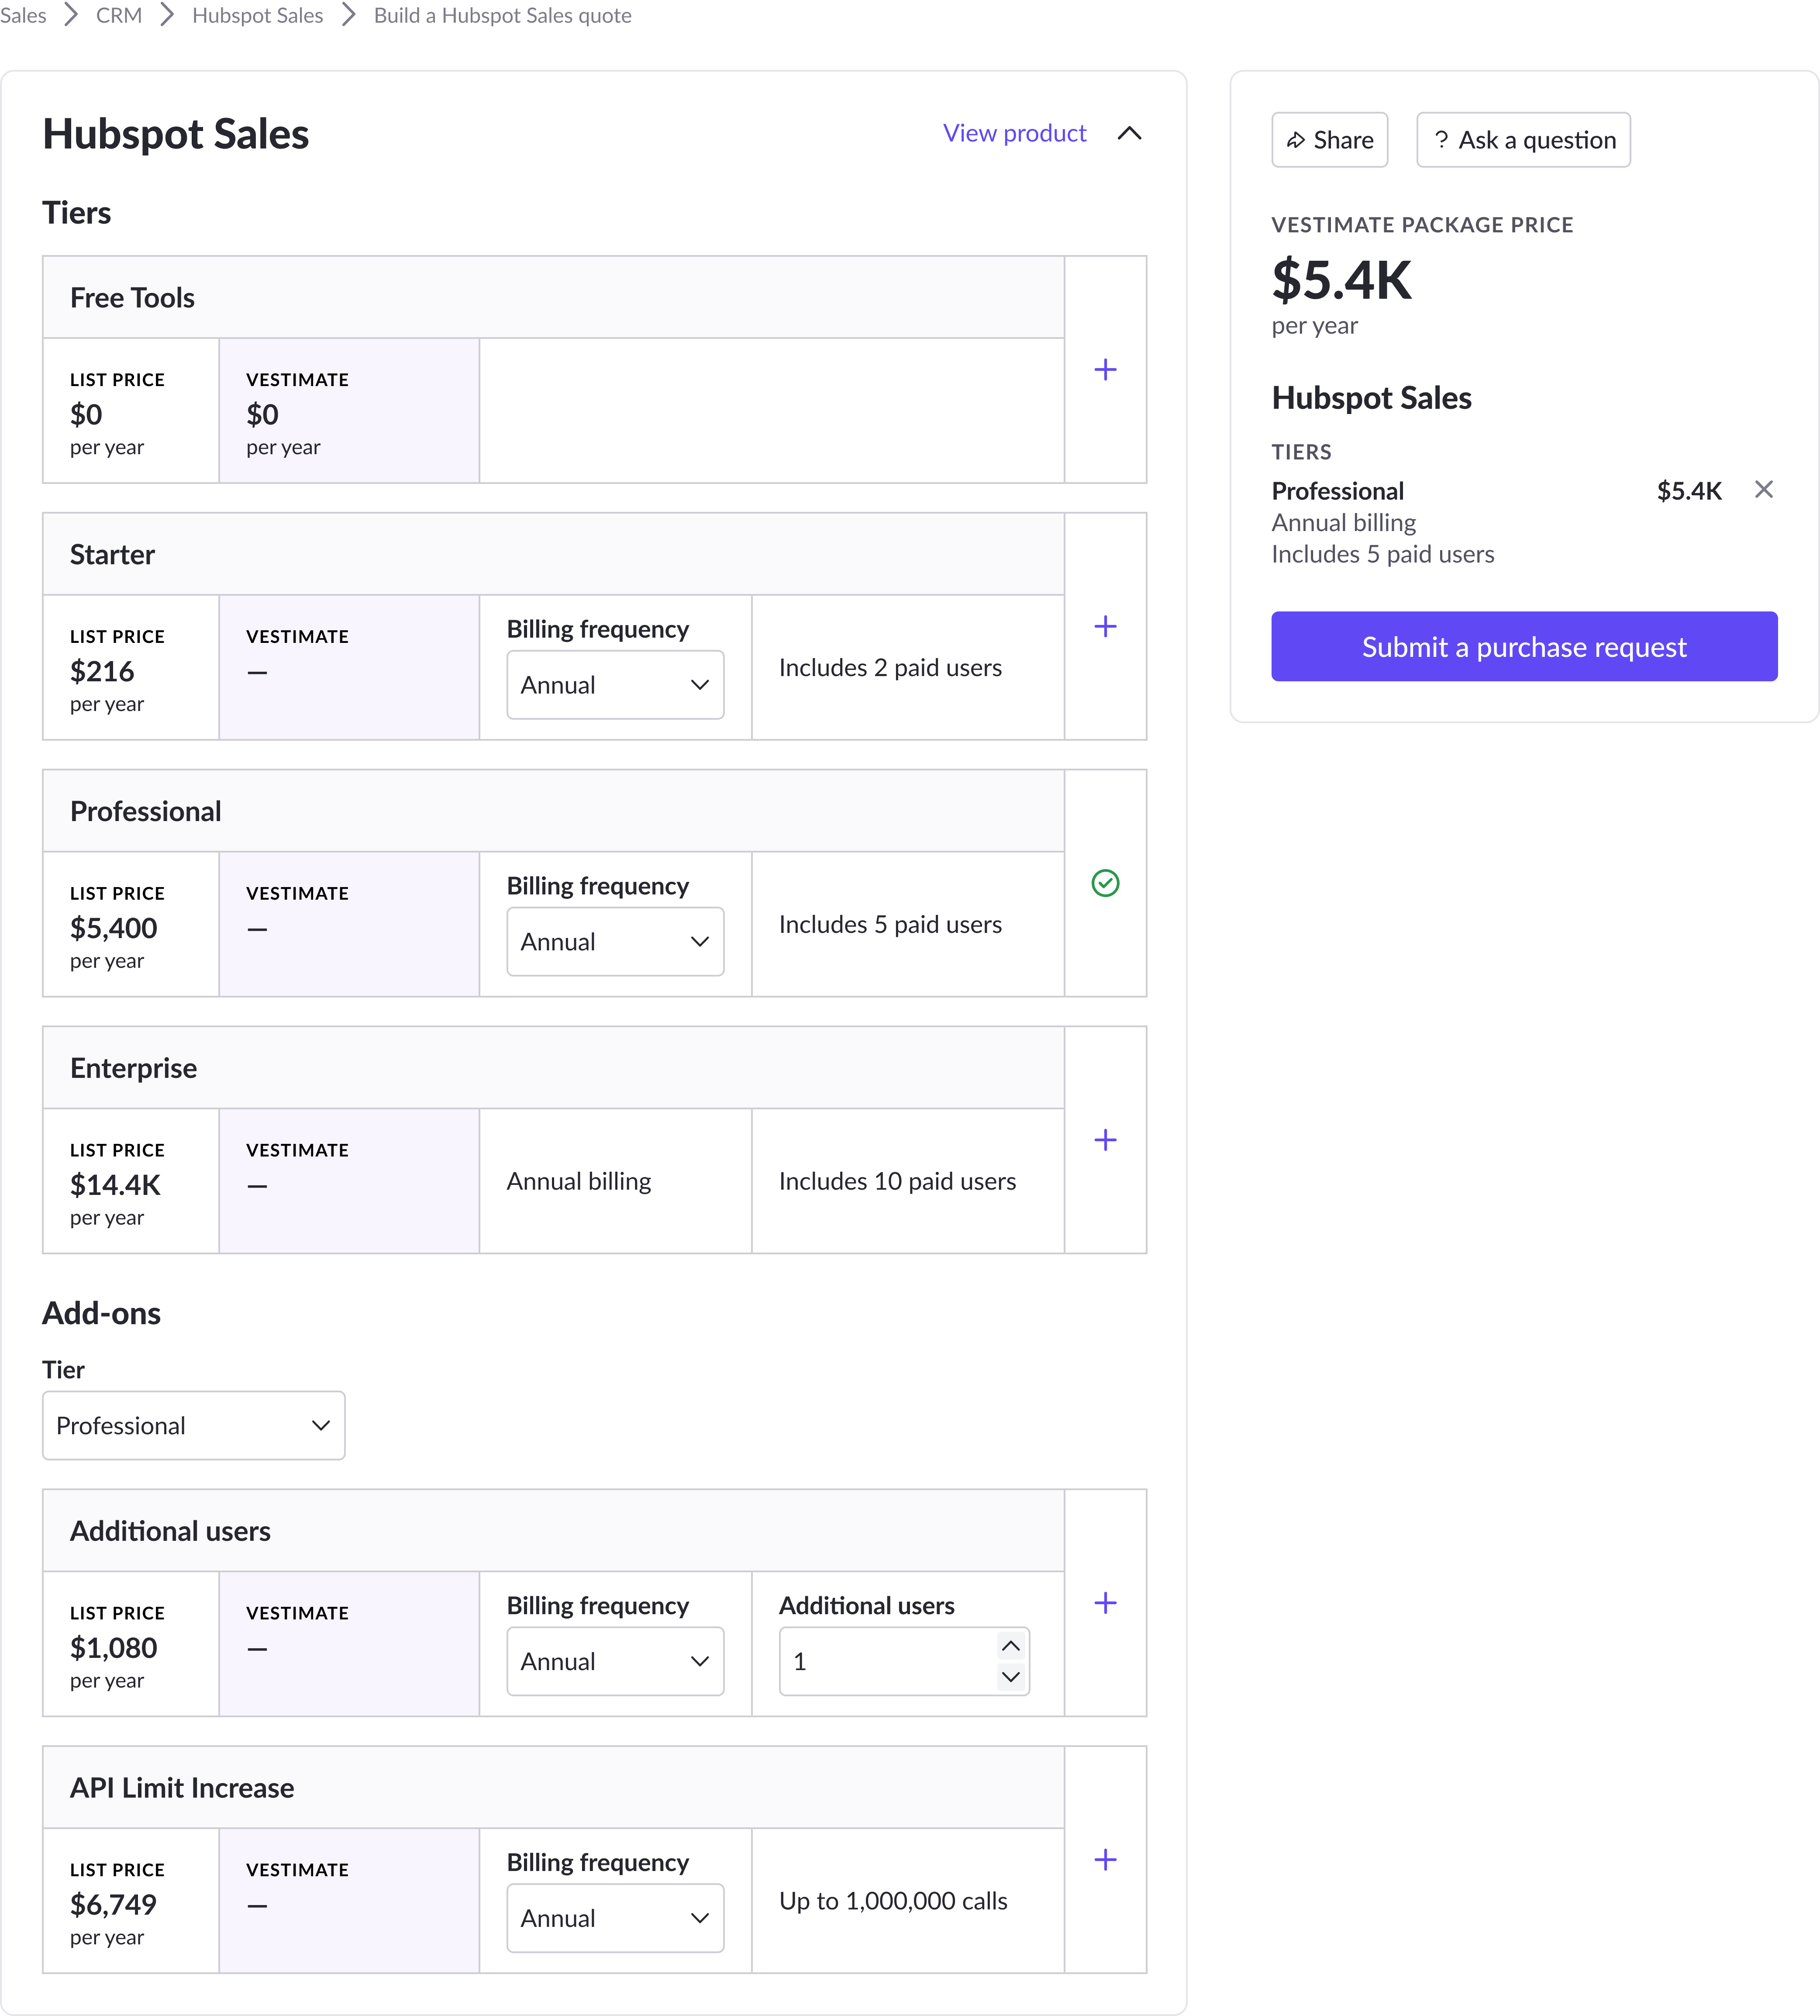This screenshot has width=1820, height=2016.
Task: Deselect the Professional tier checkmark
Action: (x=1105, y=883)
